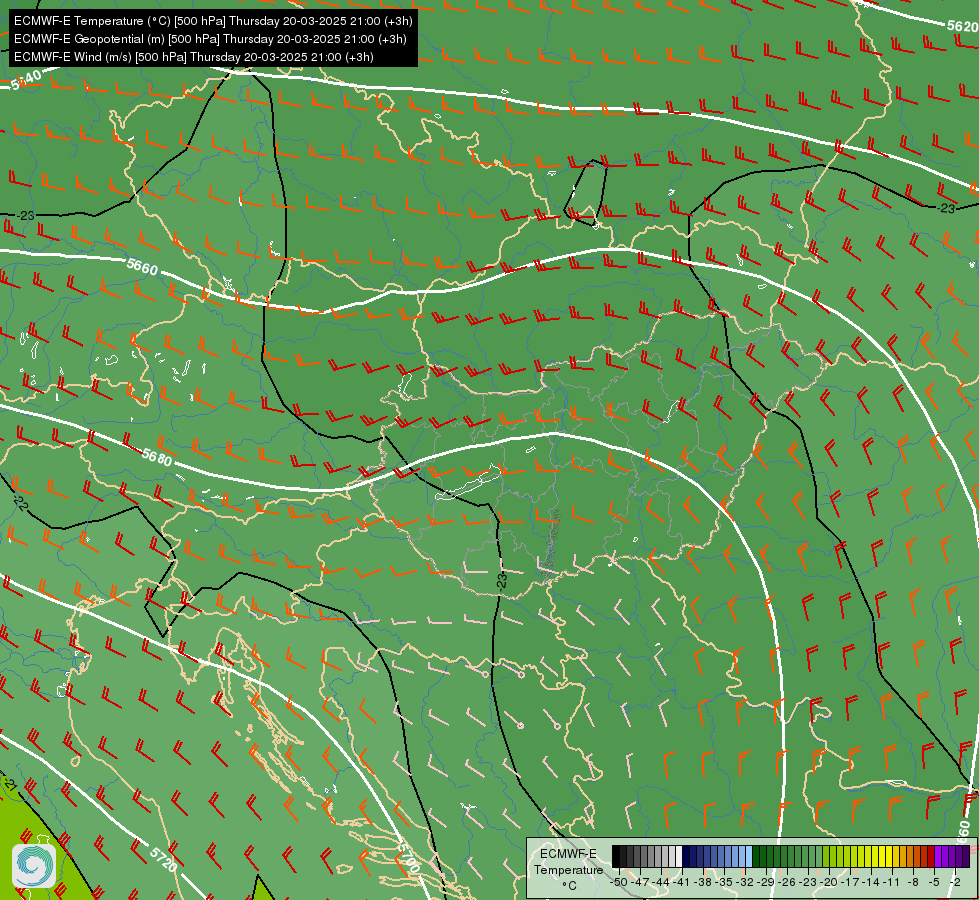
Task: Click the black leftmost swatch of the color scale
Action: coord(616,856)
